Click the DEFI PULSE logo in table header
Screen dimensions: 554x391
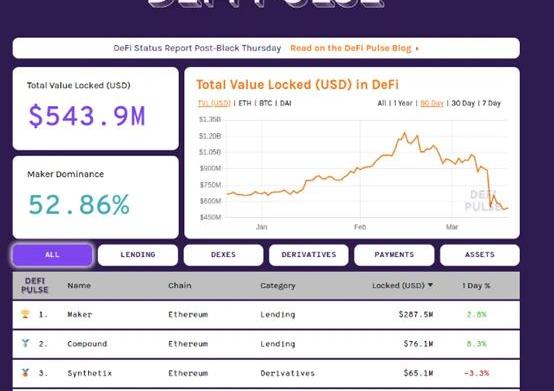click(35, 285)
